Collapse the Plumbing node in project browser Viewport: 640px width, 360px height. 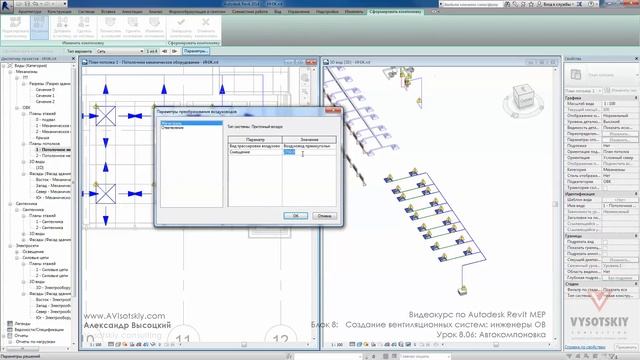click(10, 203)
